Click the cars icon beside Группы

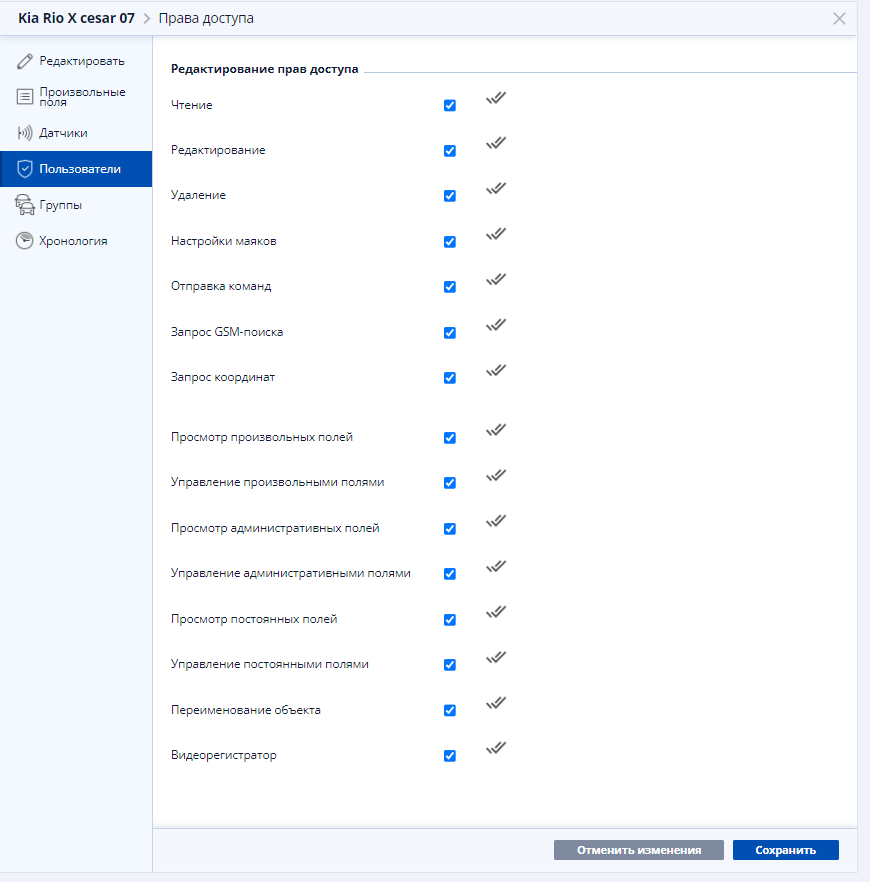(25, 205)
